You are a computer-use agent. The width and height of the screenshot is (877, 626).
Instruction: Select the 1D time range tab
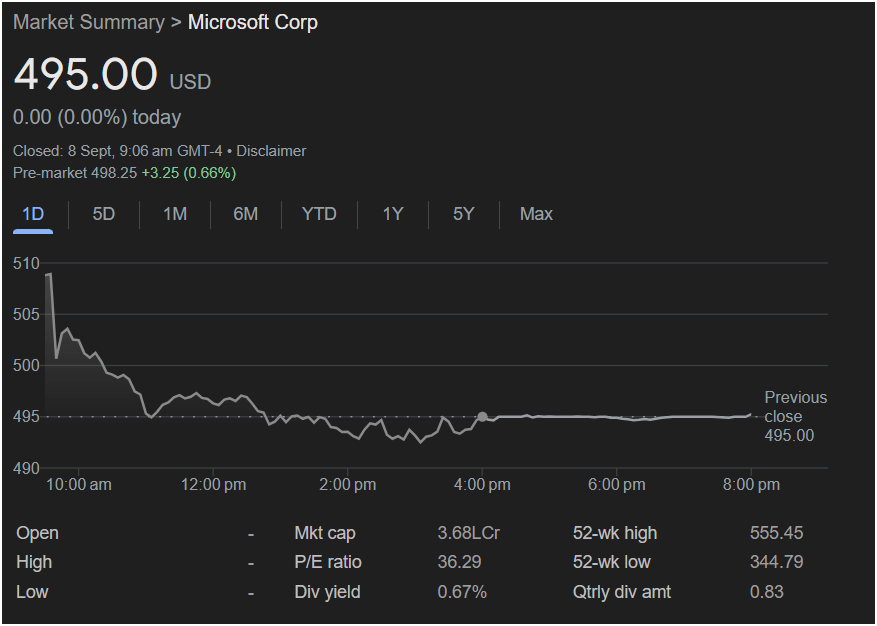32,214
